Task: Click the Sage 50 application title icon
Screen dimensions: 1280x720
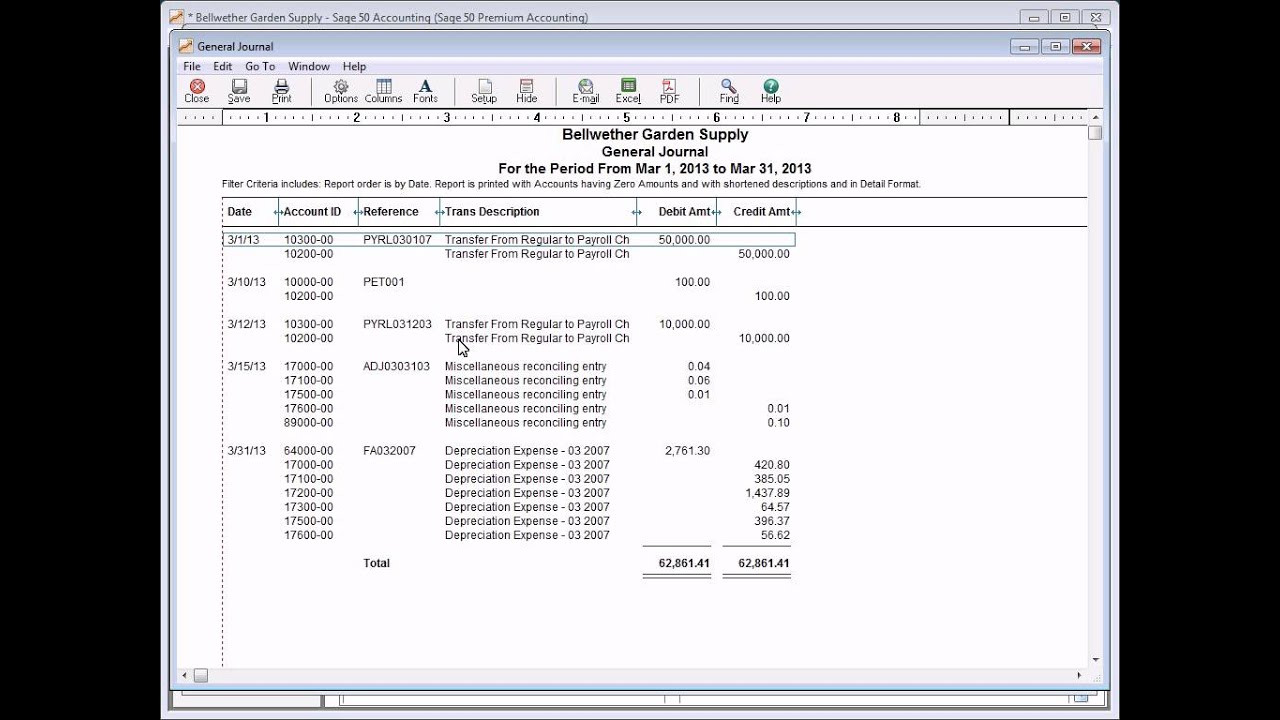Action: coord(177,17)
